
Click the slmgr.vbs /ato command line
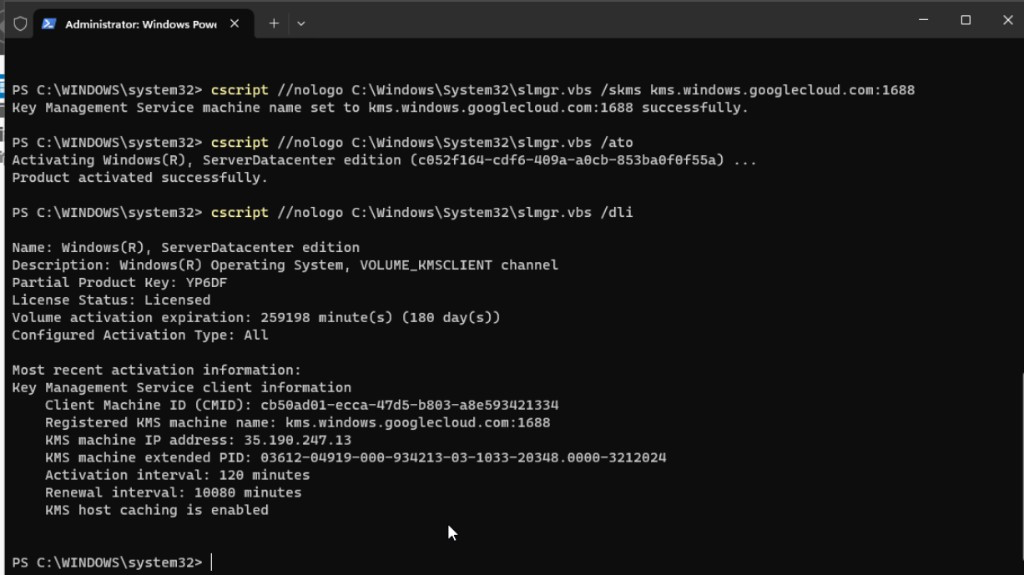click(323, 142)
